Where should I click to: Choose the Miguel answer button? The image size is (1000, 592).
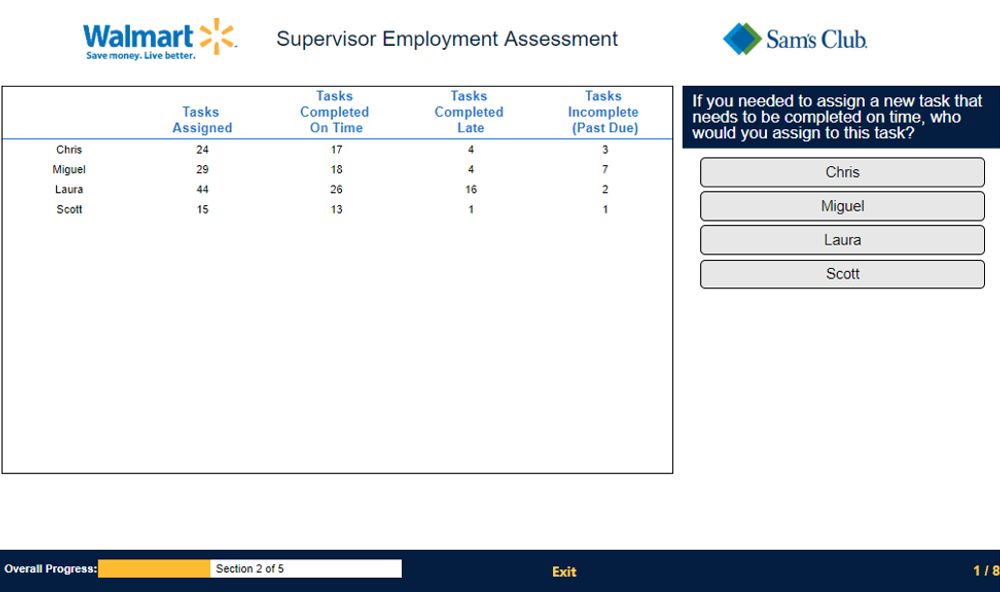tap(842, 206)
